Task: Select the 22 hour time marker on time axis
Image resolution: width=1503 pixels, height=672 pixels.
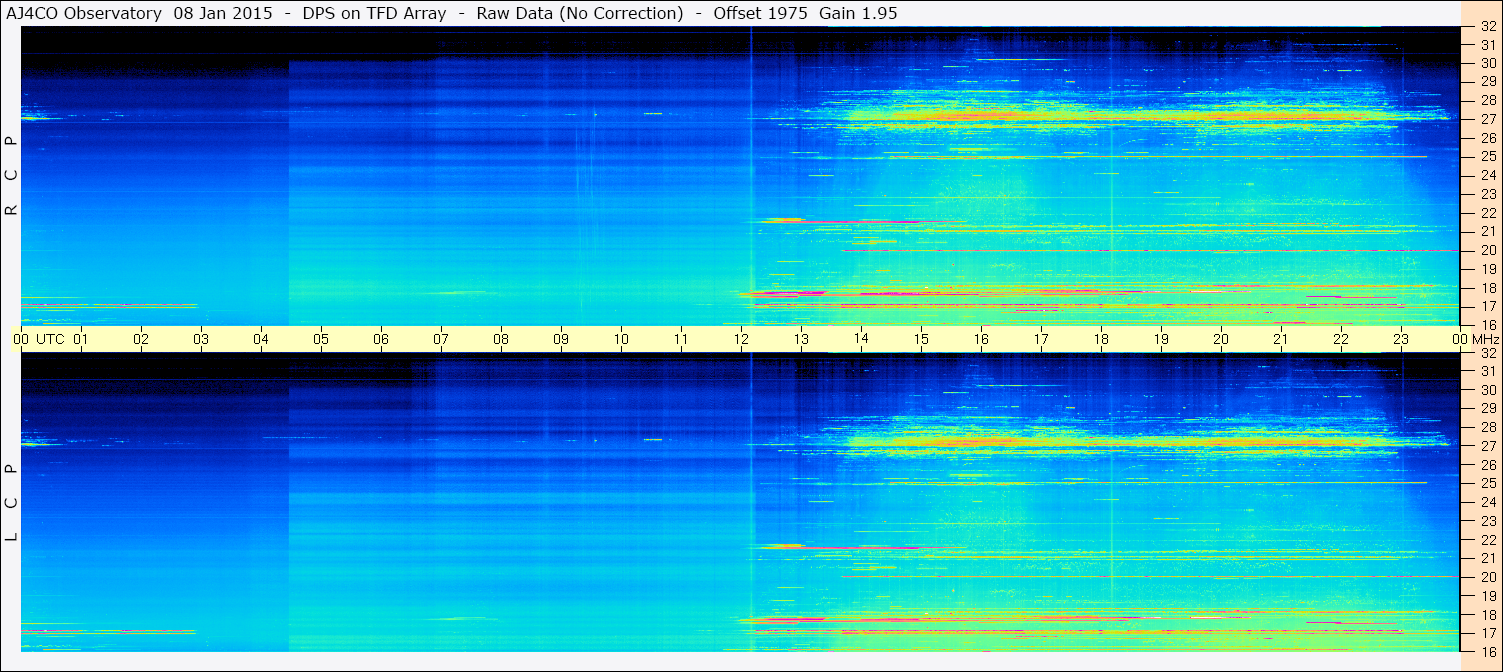Action: 1341,339
